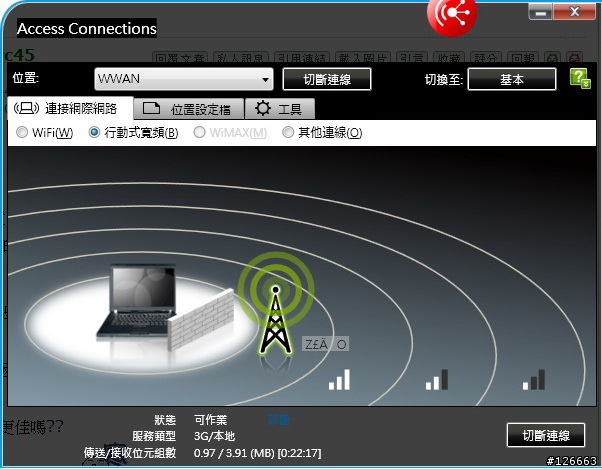Select the weakest signal bars icon
This screenshot has width=602, height=469.
[534, 380]
